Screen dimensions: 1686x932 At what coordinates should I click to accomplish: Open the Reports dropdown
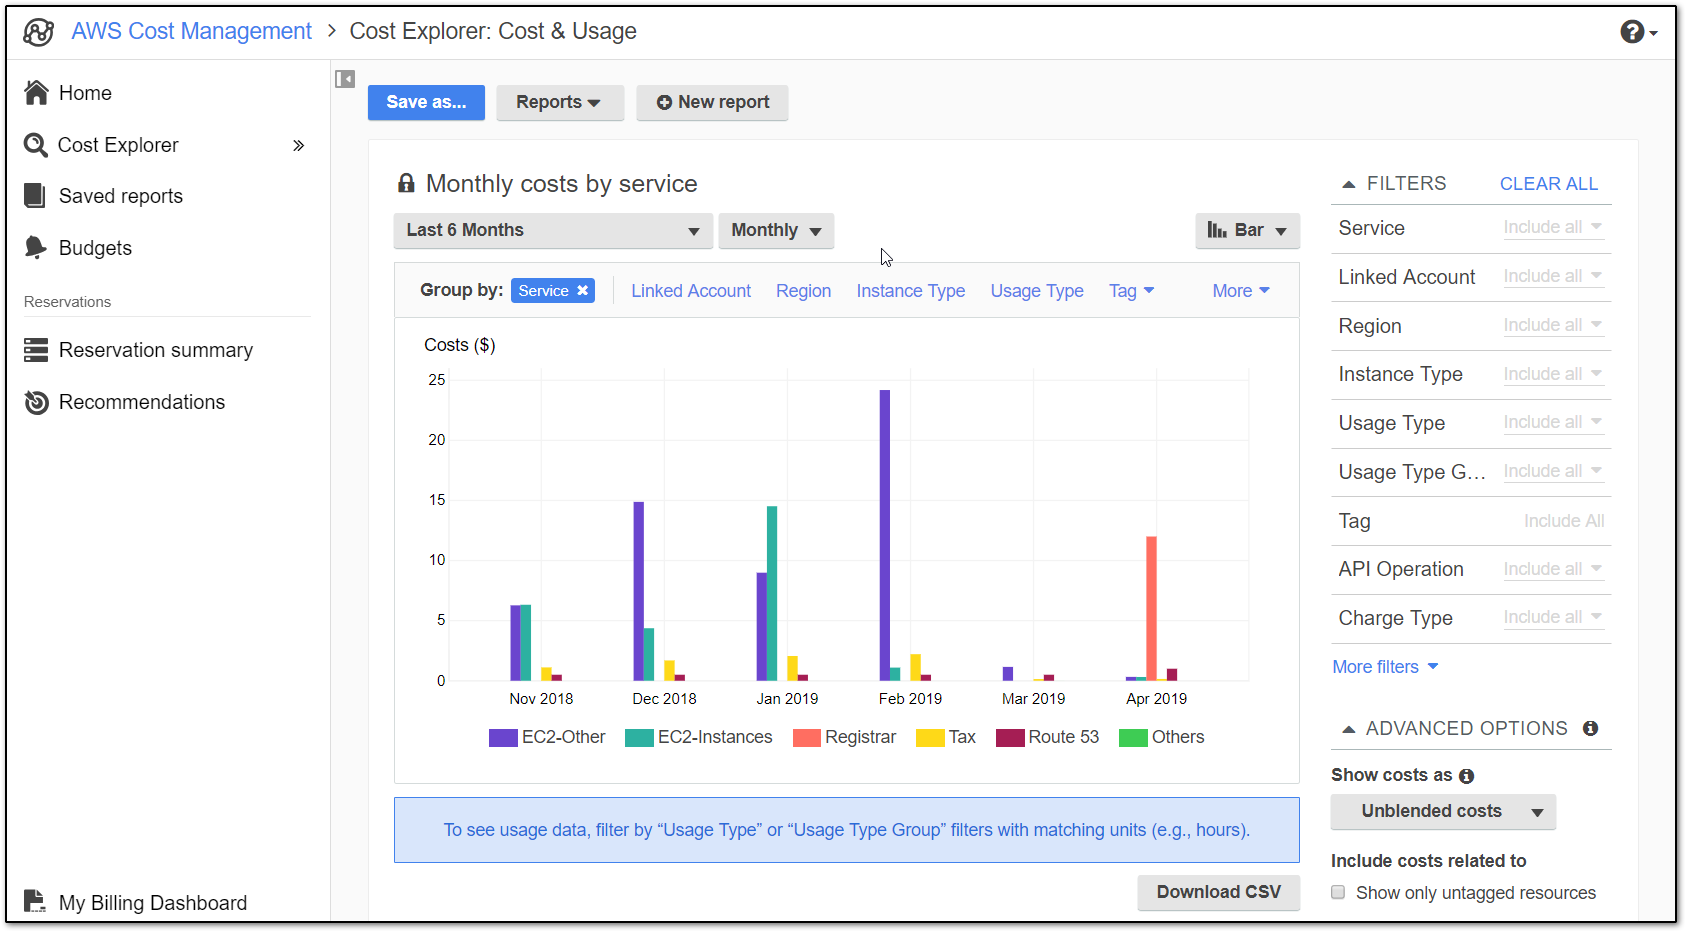click(560, 102)
